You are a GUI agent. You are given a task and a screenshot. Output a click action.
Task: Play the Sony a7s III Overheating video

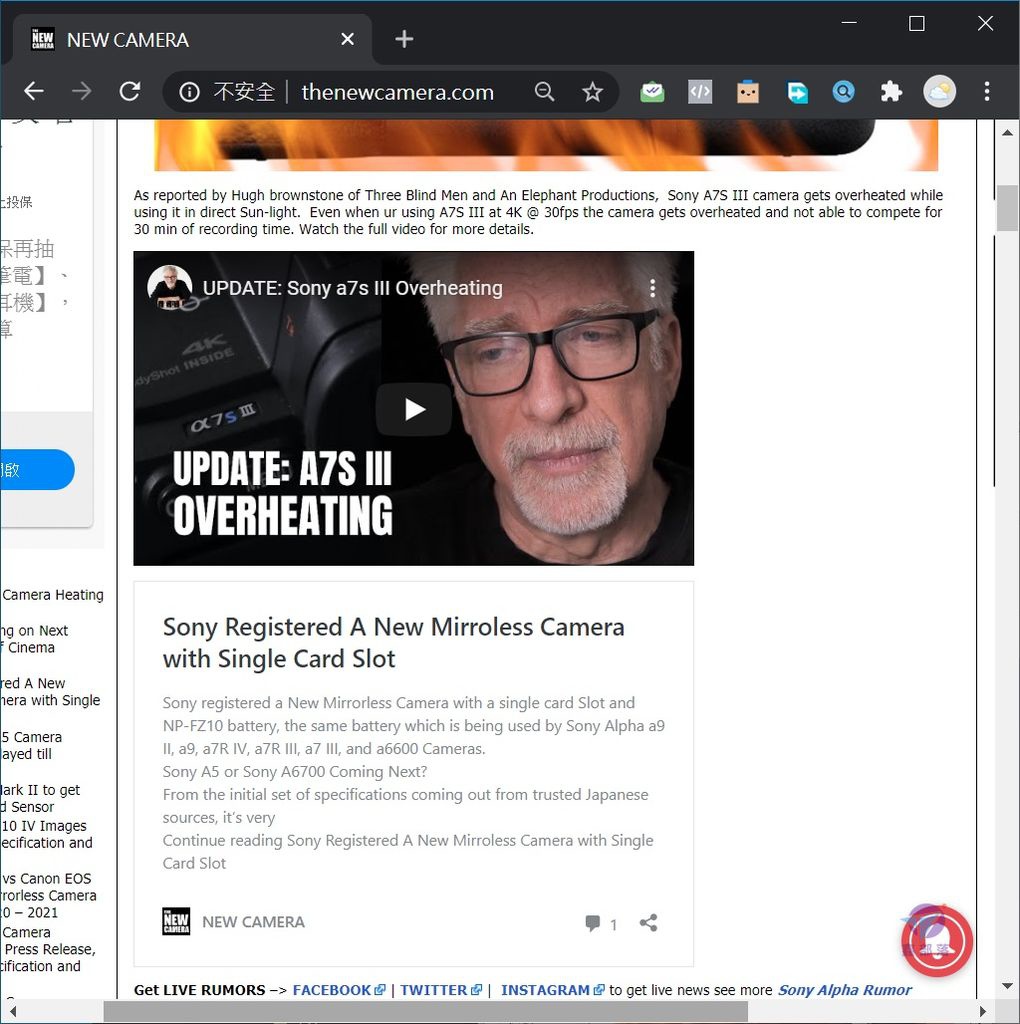414,409
